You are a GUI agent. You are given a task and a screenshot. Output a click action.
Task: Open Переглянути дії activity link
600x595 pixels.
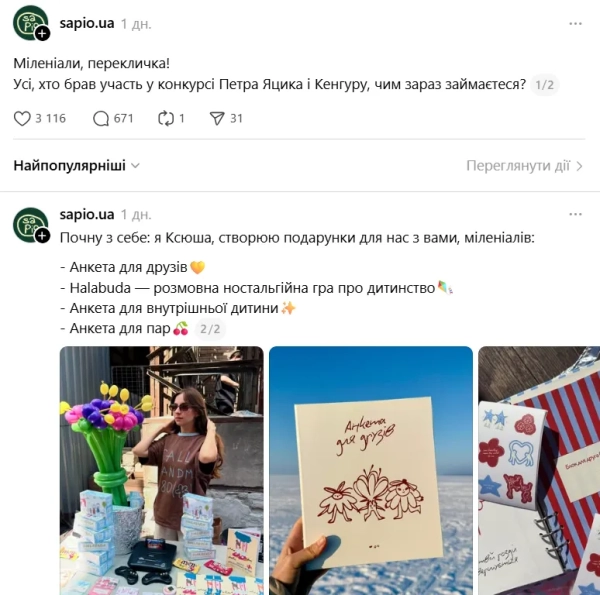(x=518, y=166)
